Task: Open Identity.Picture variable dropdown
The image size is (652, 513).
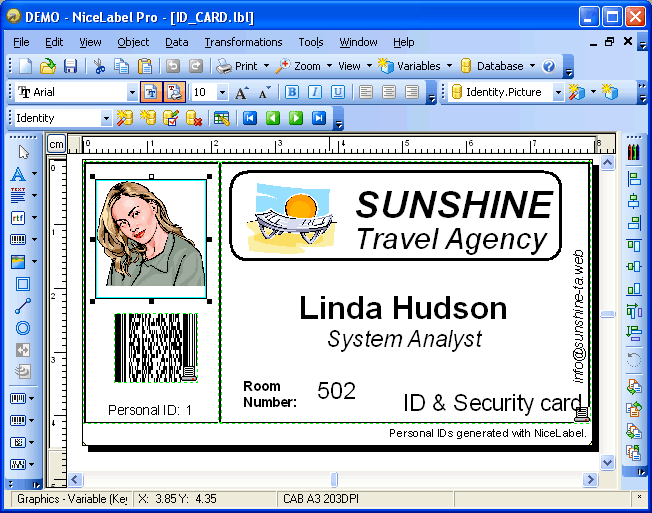Action: pyautogui.click(x=558, y=92)
